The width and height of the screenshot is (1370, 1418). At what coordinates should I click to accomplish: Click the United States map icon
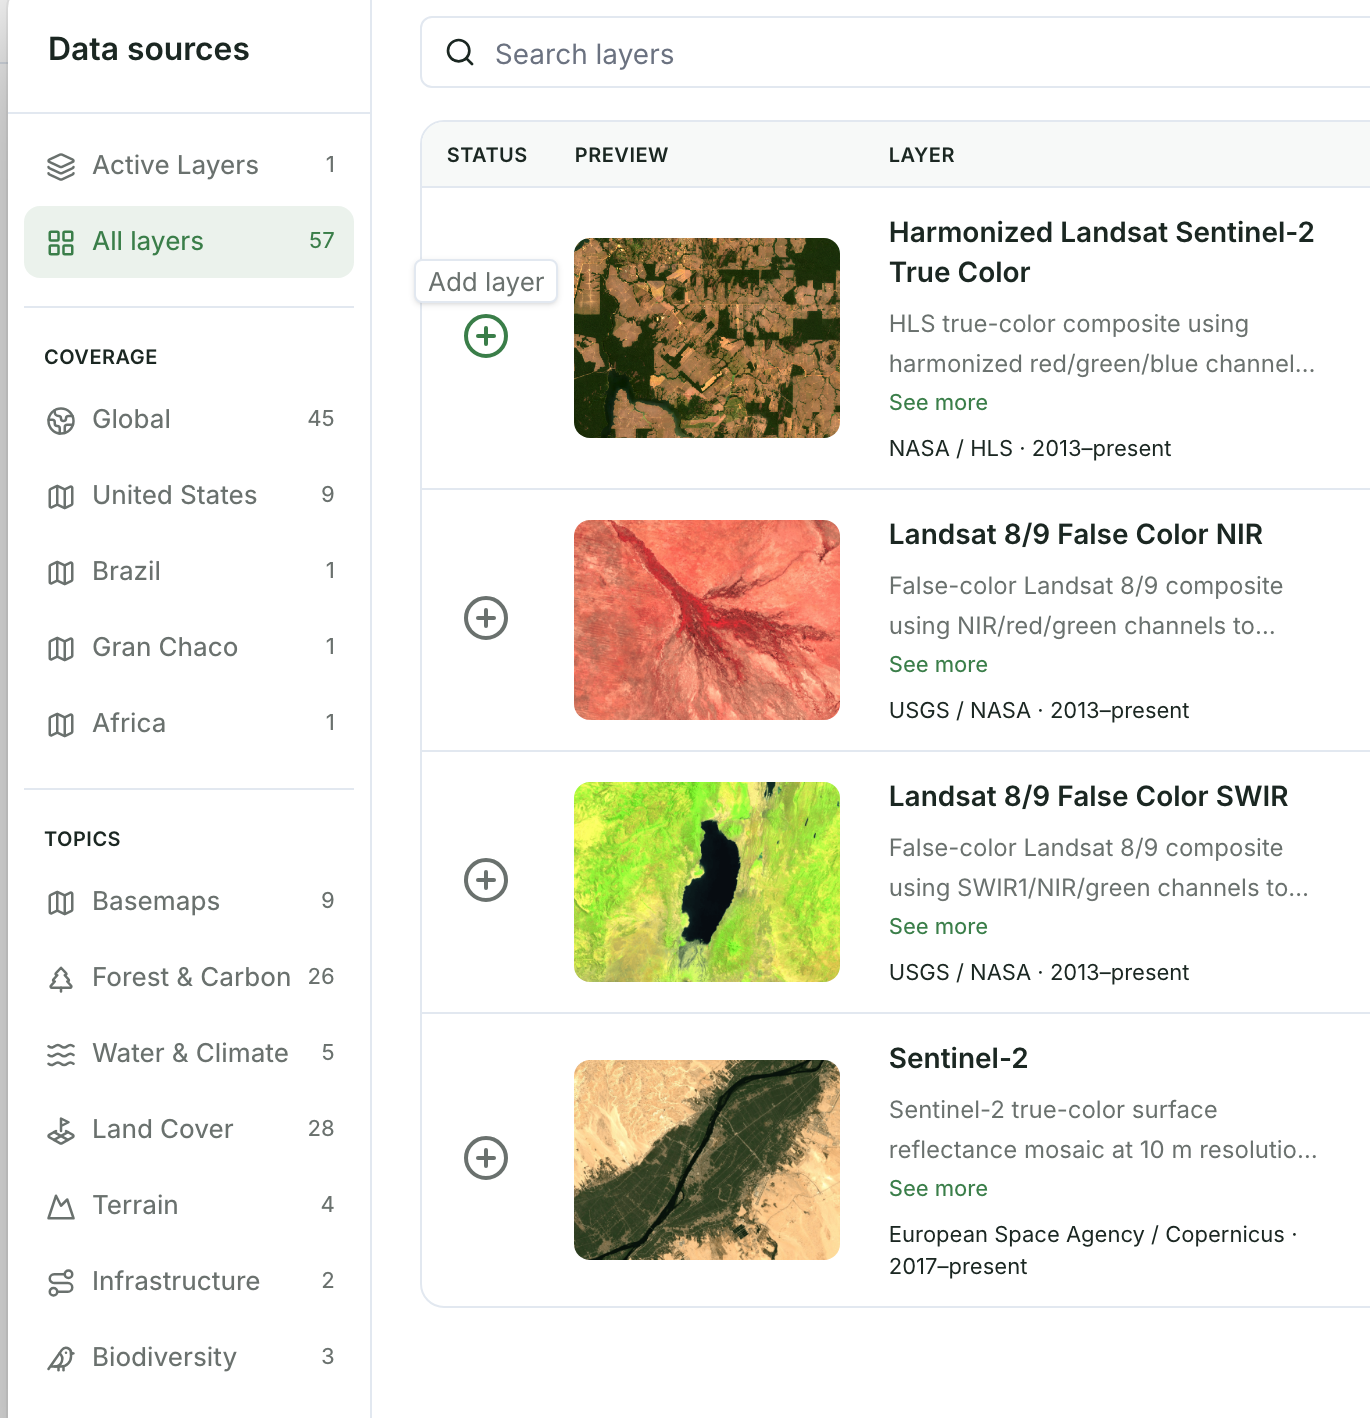(61, 496)
